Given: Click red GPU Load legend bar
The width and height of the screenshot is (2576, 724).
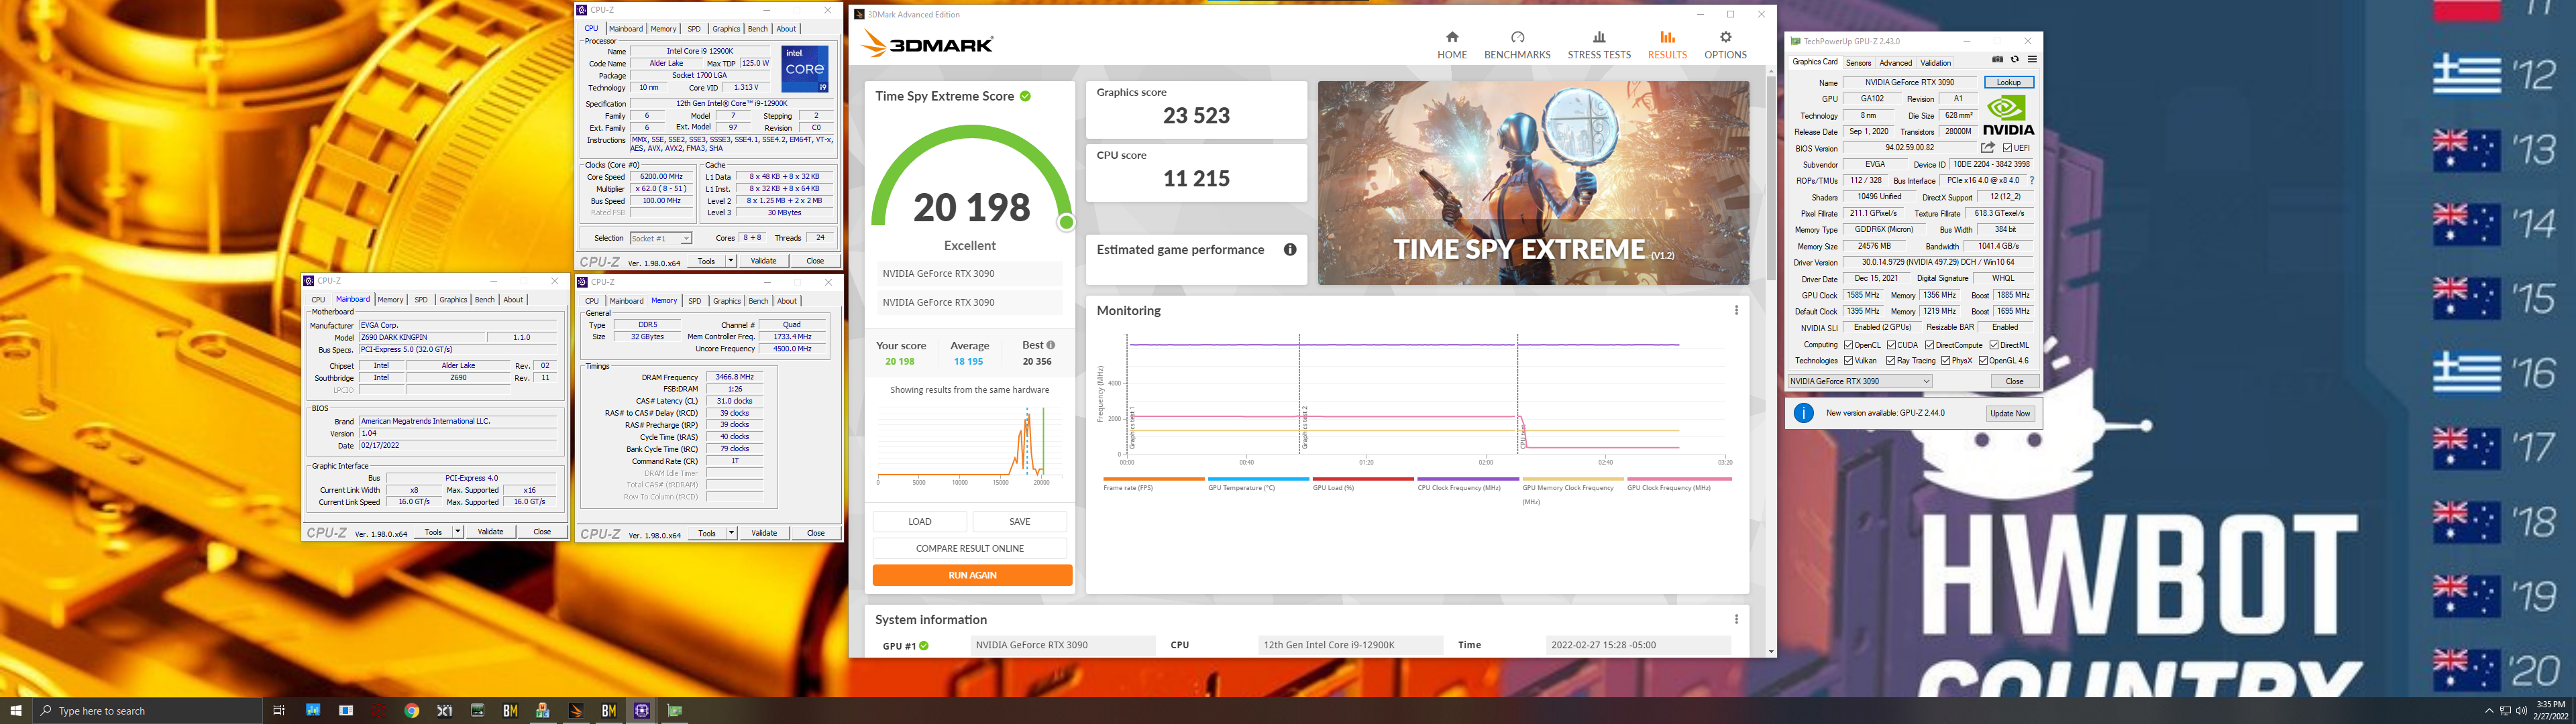Looking at the screenshot, I should pyautogui.click(x=1363, y=479).
